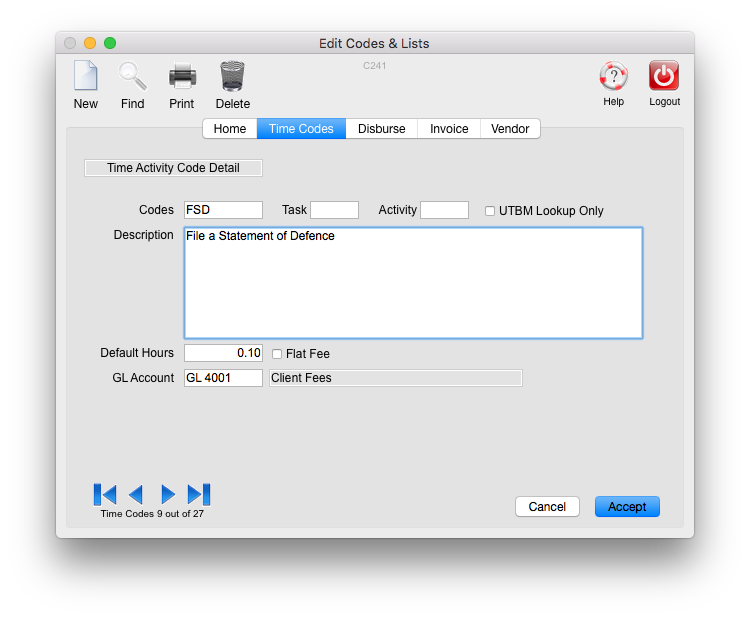Click the Print printer icon
Screen dimensions: 750x618
click(x=182, y=77)
